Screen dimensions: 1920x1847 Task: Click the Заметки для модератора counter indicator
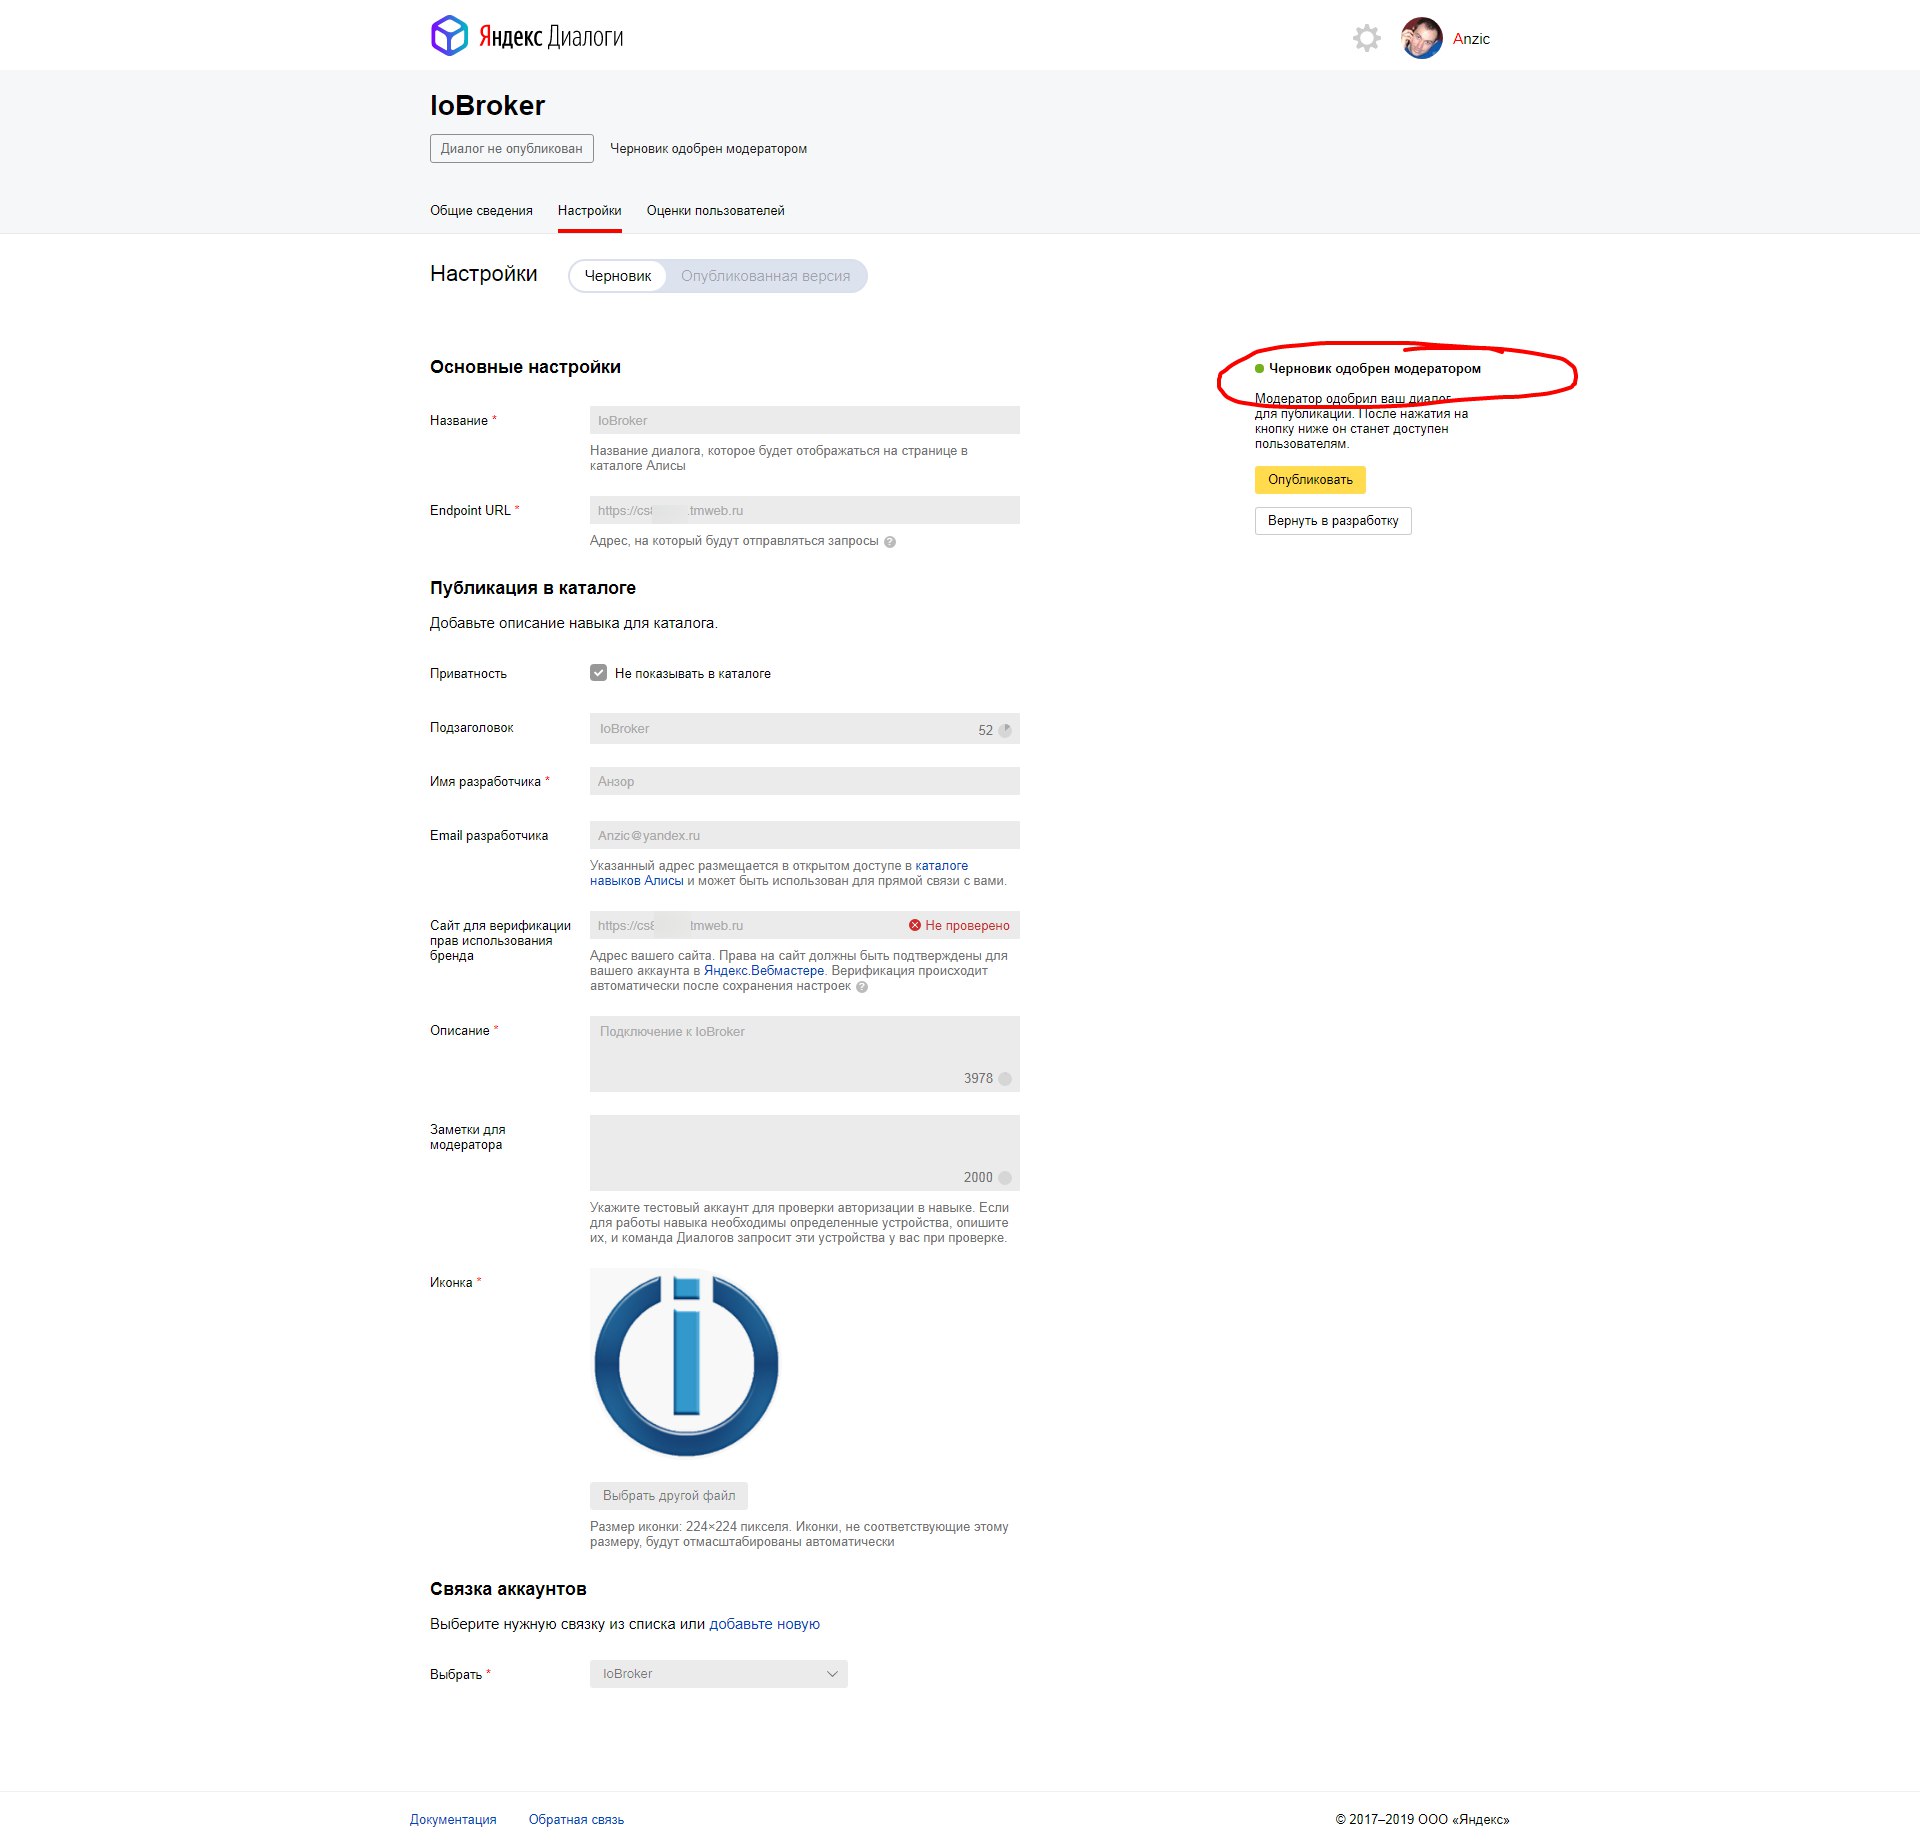tap(1005, 1178)
